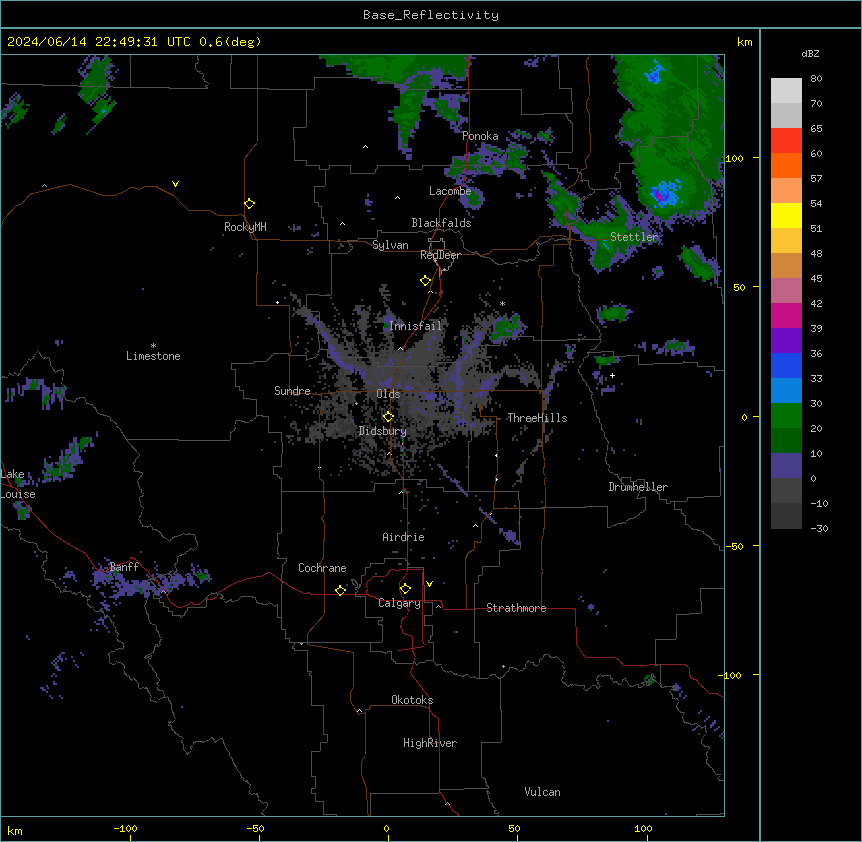862x842 pixels.
Task: Click the -100 tick on horizontal km axis
Action: (125, 828)
